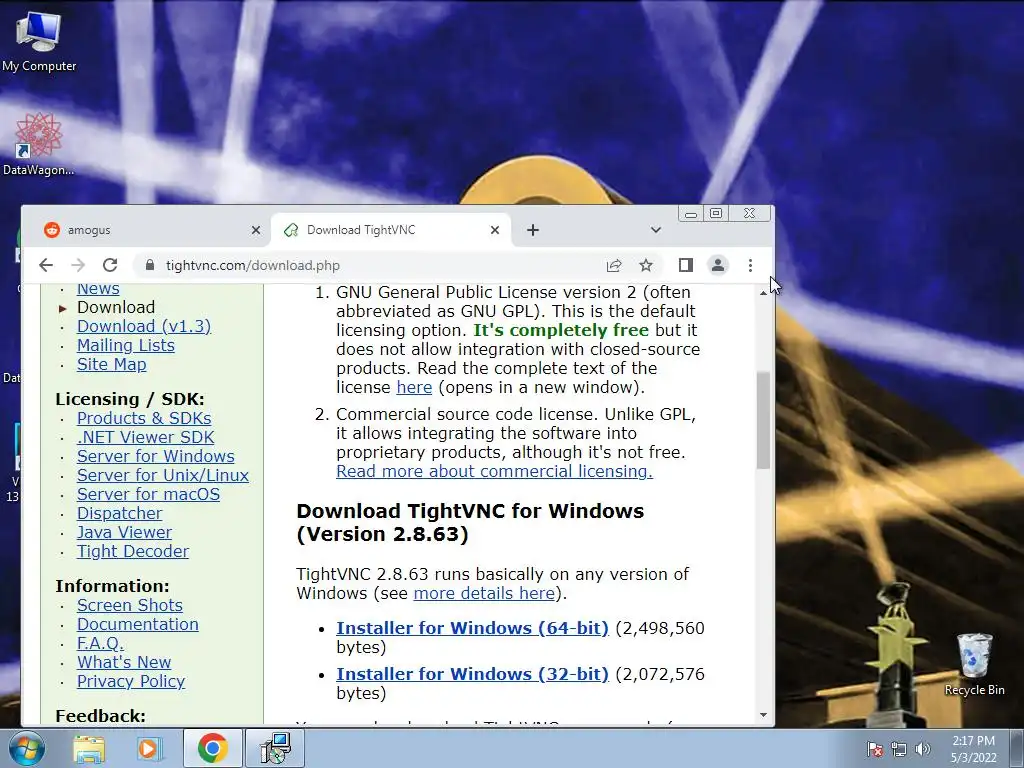The height and width of the screenshot is (768, 1024).
Task: Click the page scrollbar down arrow
Action: point(763,715)
